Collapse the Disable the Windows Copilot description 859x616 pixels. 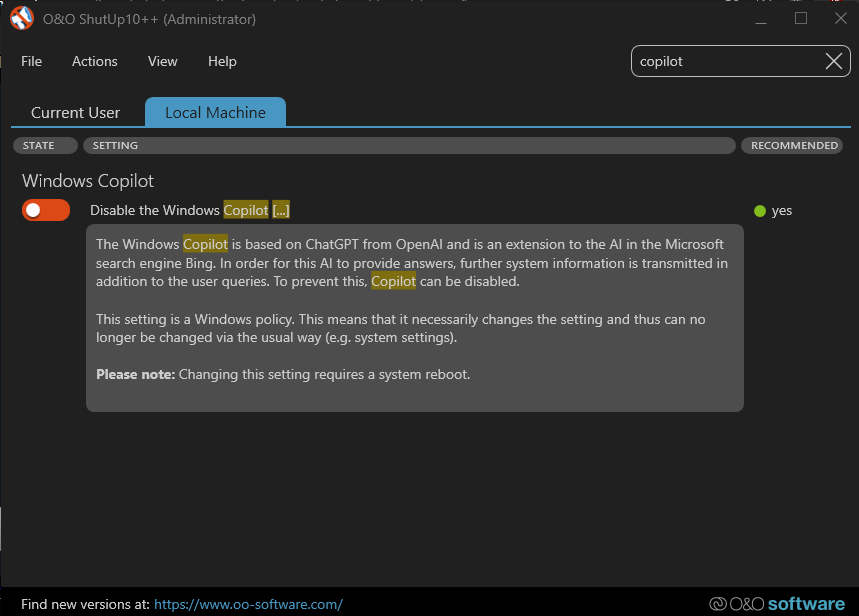click(x=281, y=210)
